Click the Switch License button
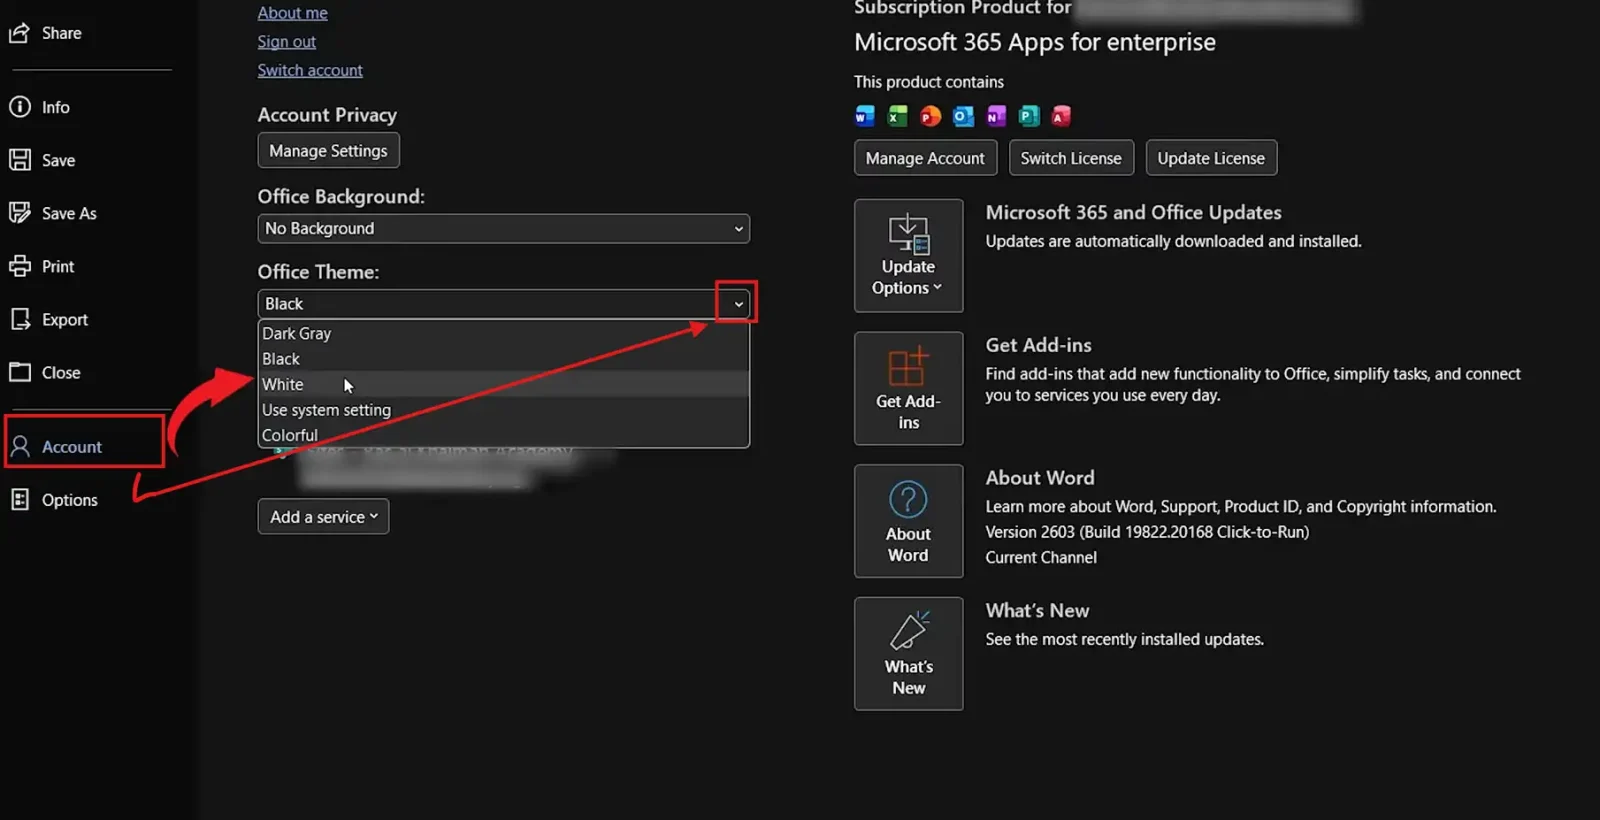Image resolution: width=1600 pixels, height=820 pixels. [1071, 158]
